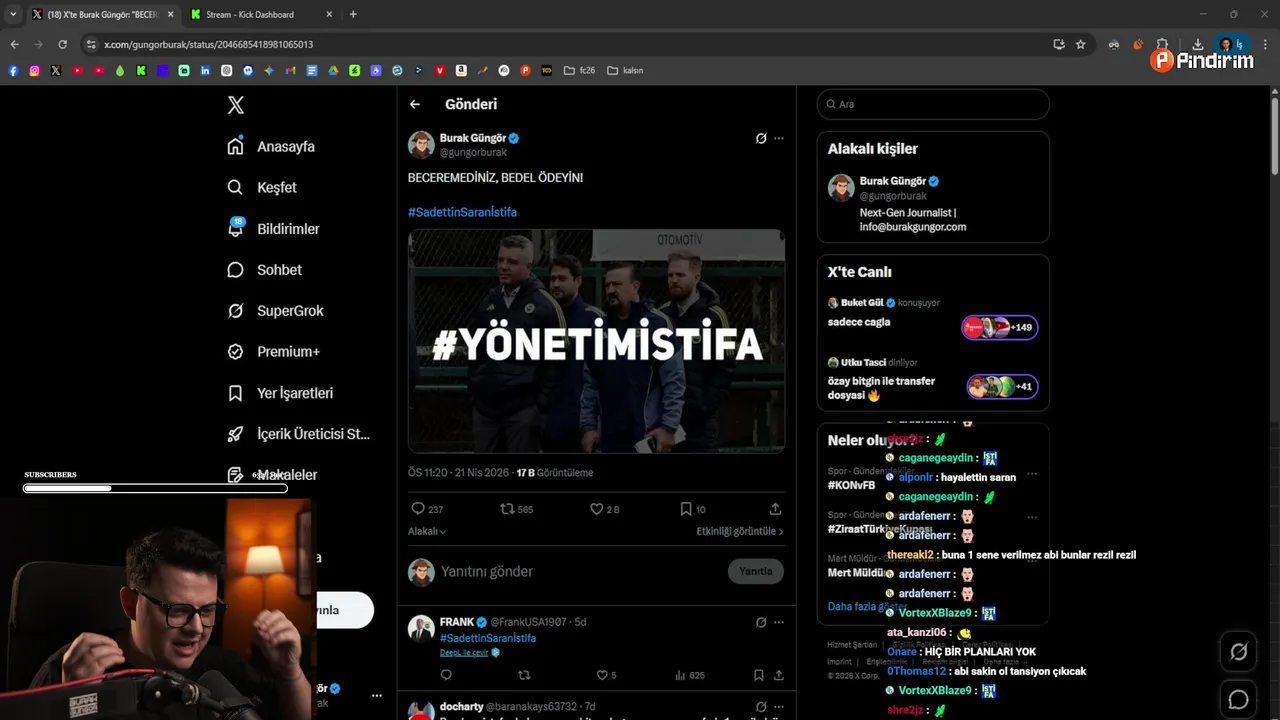Open Chrome three-dot menu

point(1266,44)
